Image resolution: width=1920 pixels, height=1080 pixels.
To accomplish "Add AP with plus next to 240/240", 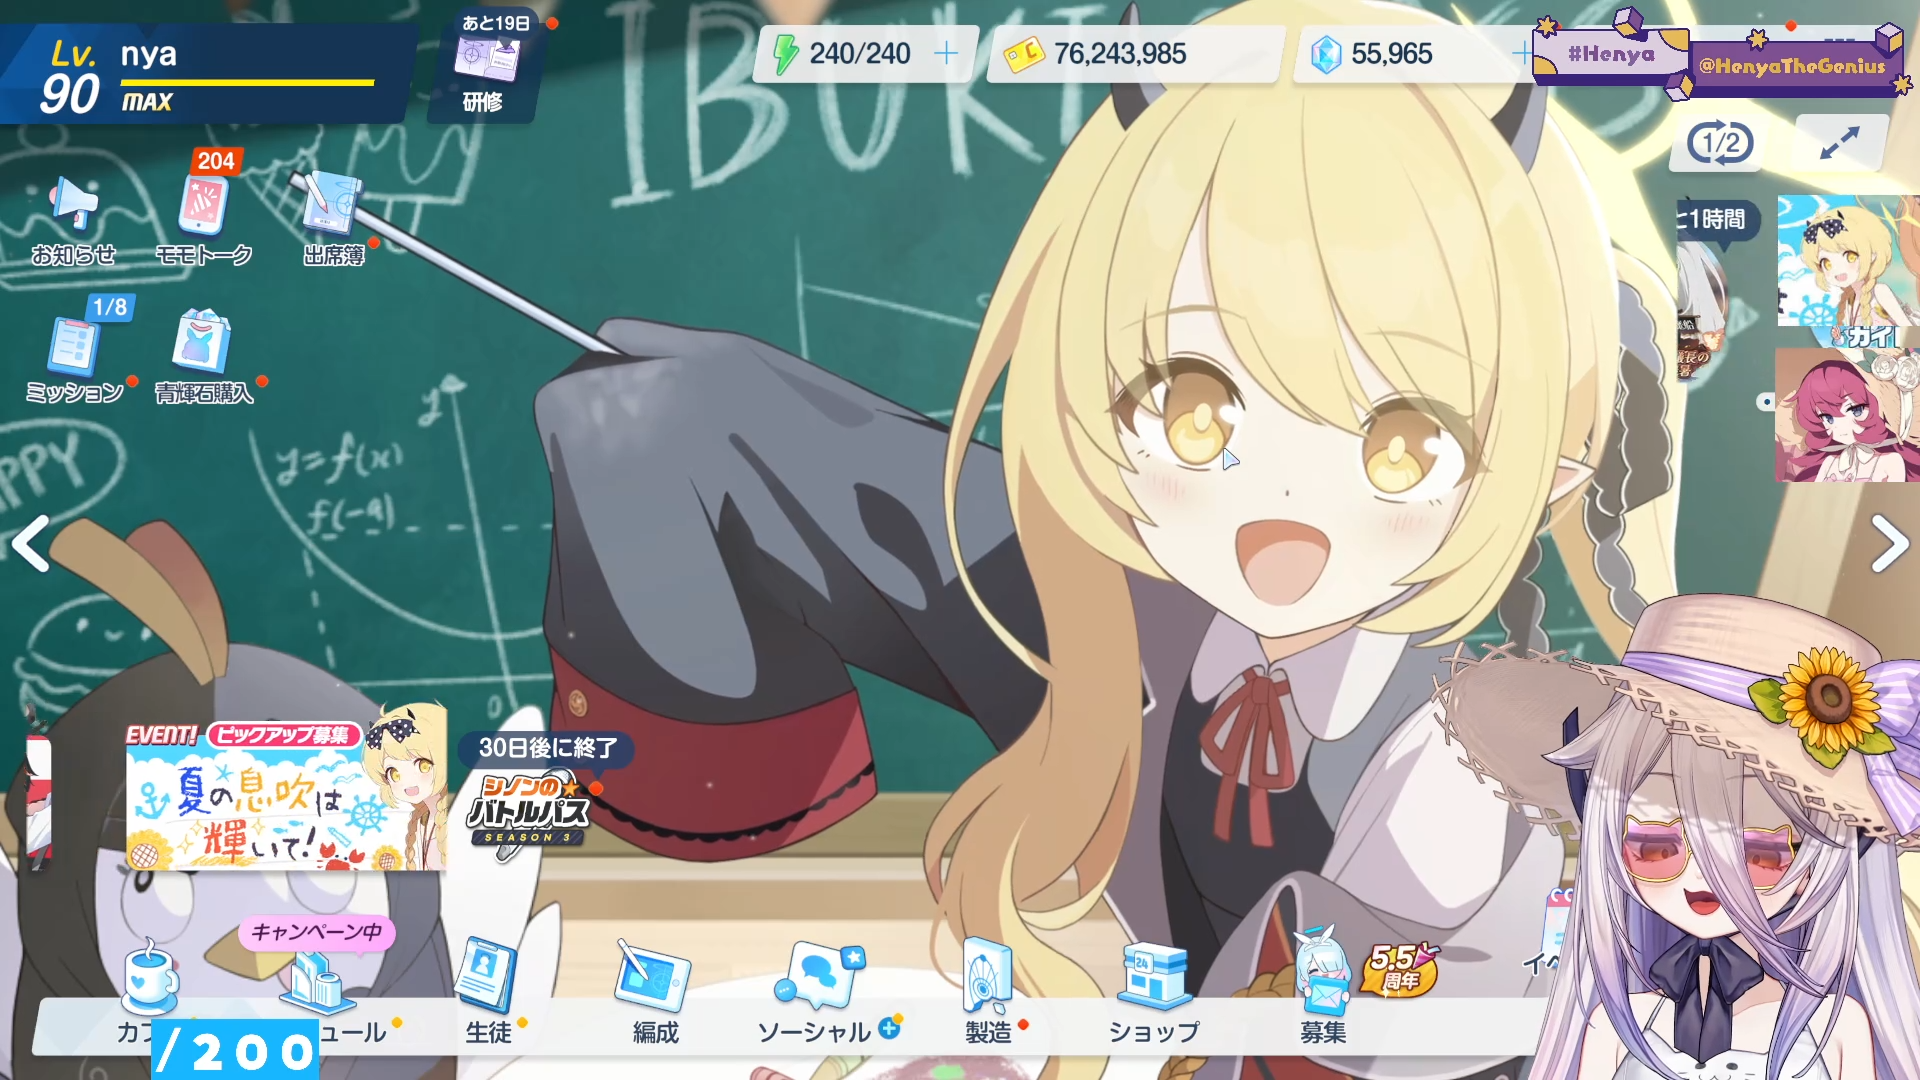I will point(946,53).
